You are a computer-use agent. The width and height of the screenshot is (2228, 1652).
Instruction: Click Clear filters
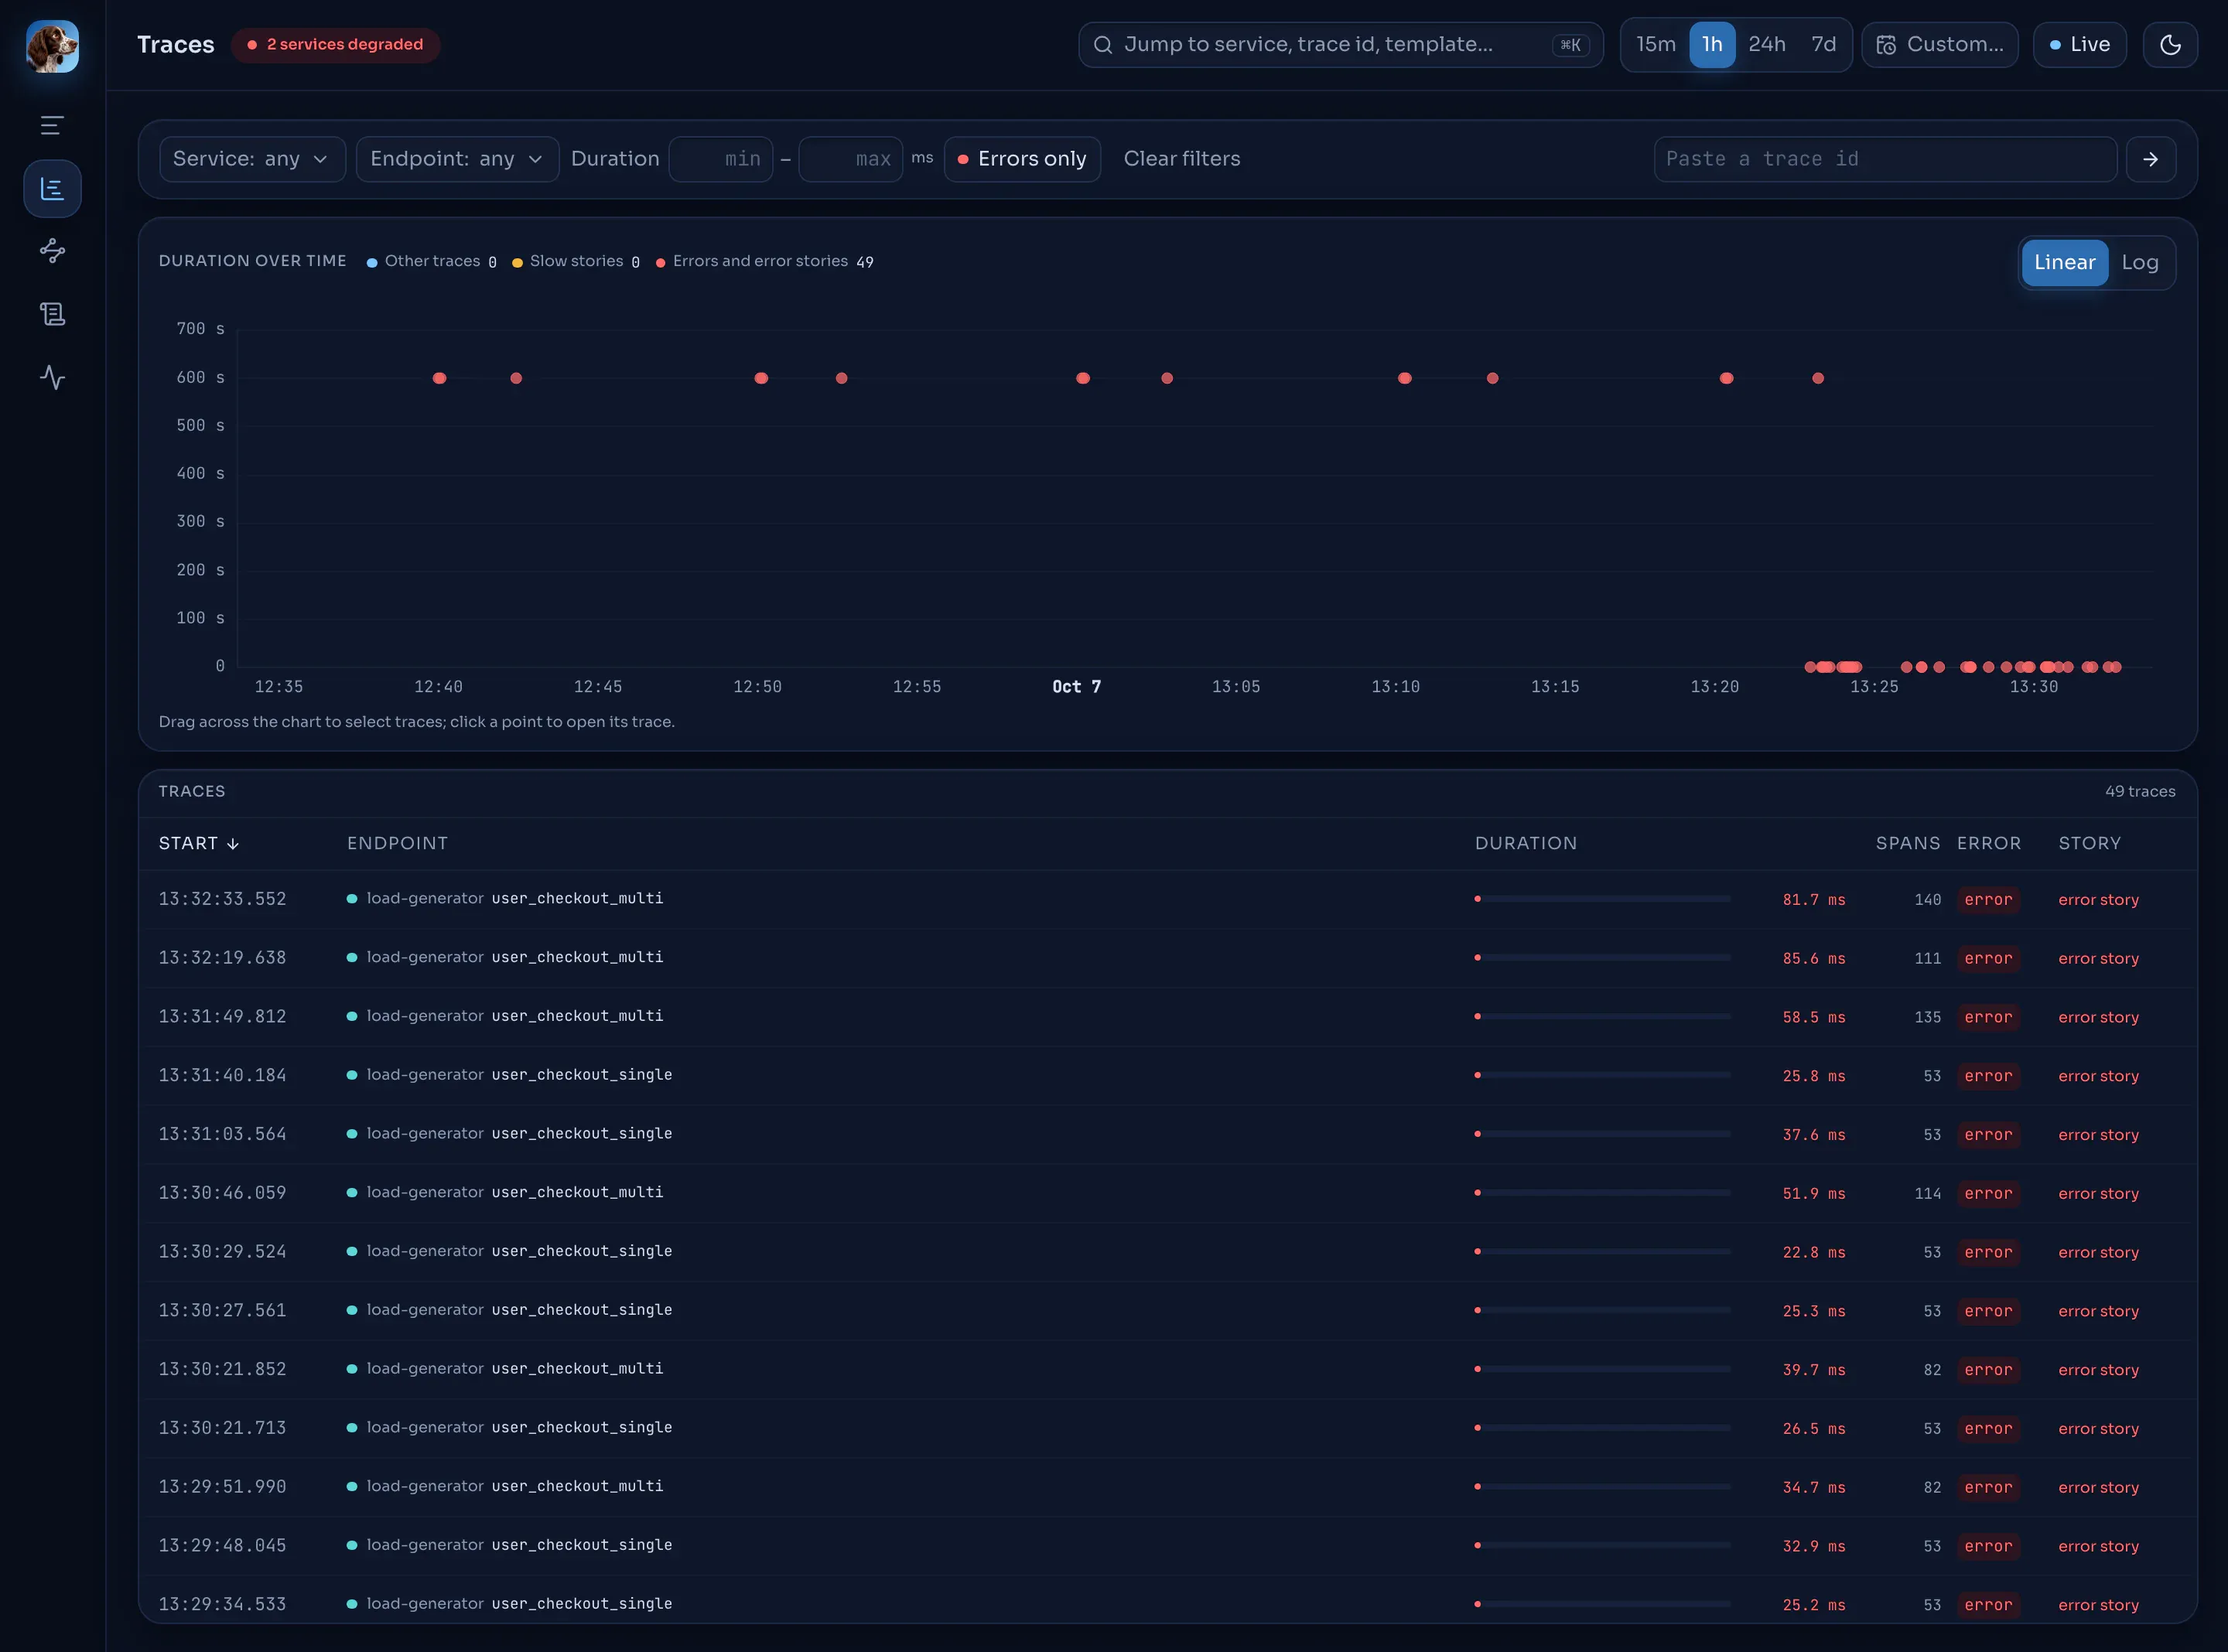pyautogui.click(x=1182, y=159)
